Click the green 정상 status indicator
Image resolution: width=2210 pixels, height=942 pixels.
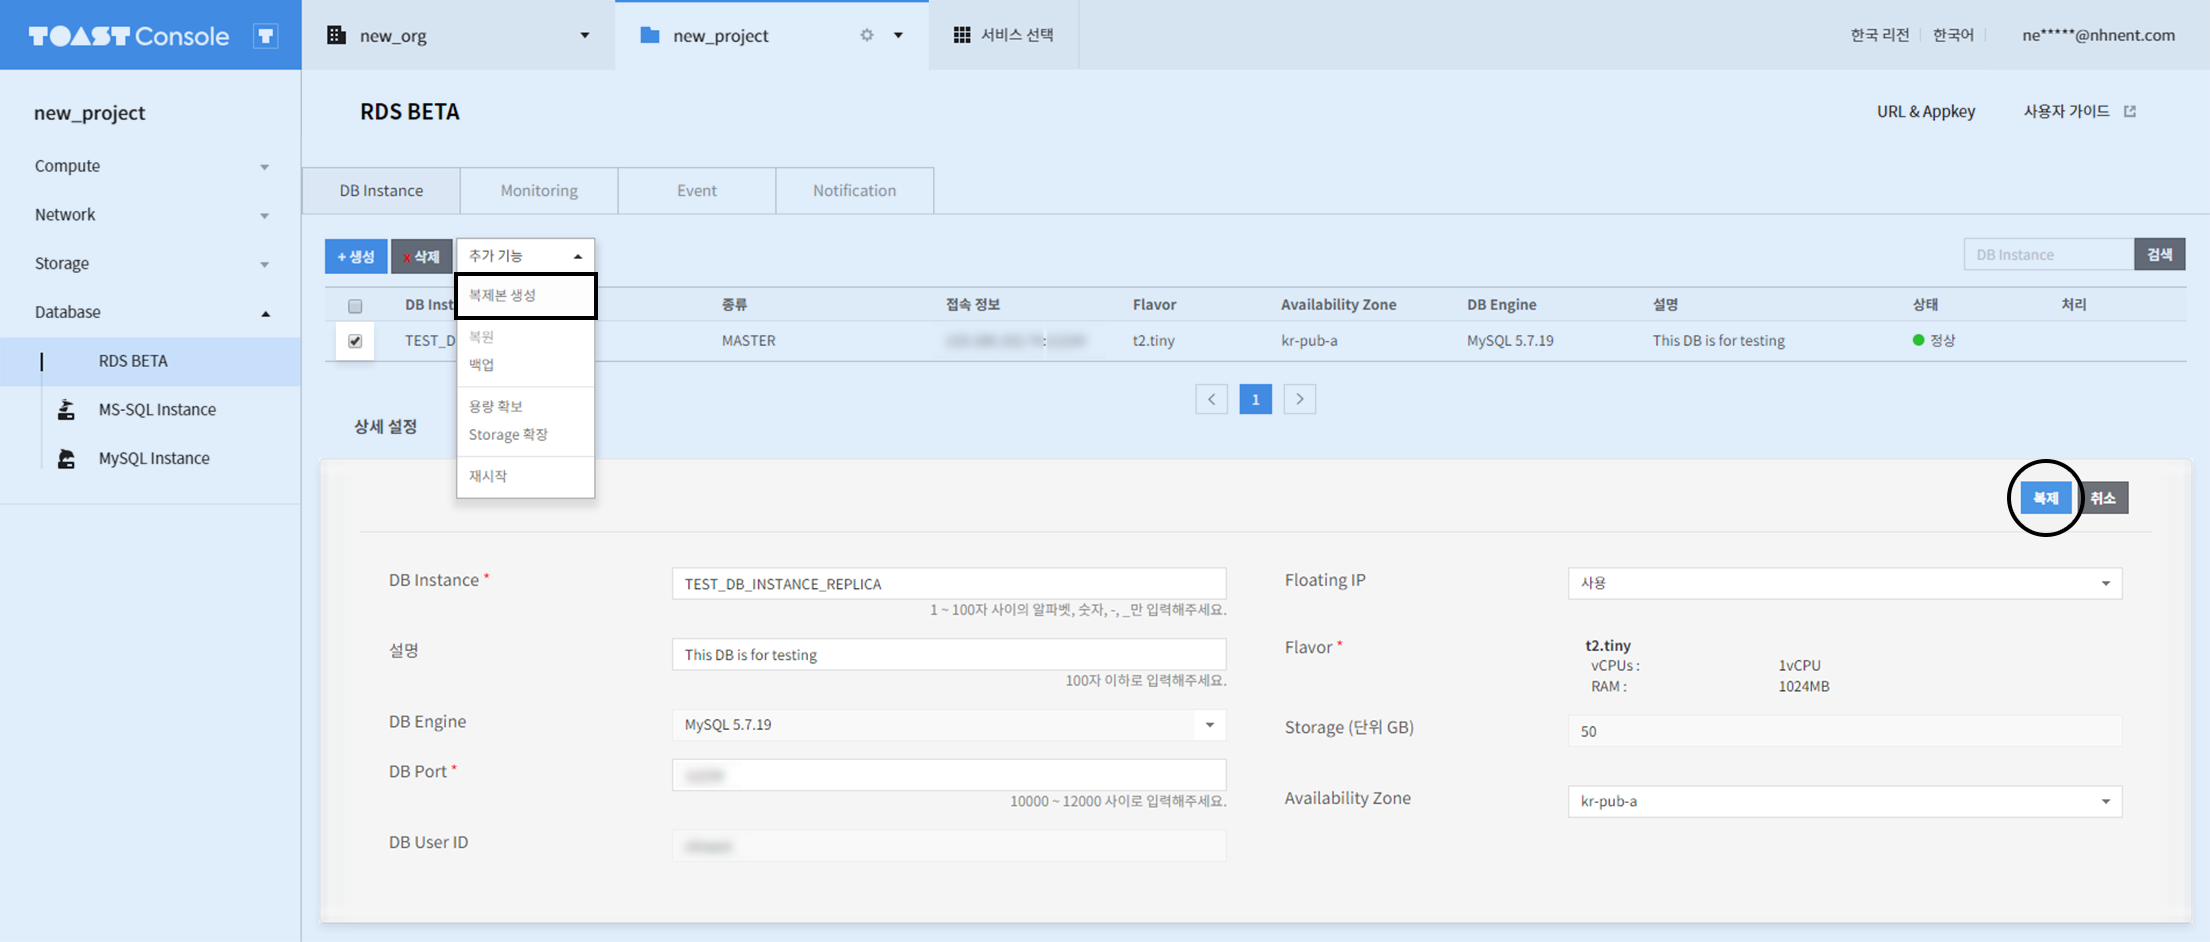click(x=1918, y=340)
